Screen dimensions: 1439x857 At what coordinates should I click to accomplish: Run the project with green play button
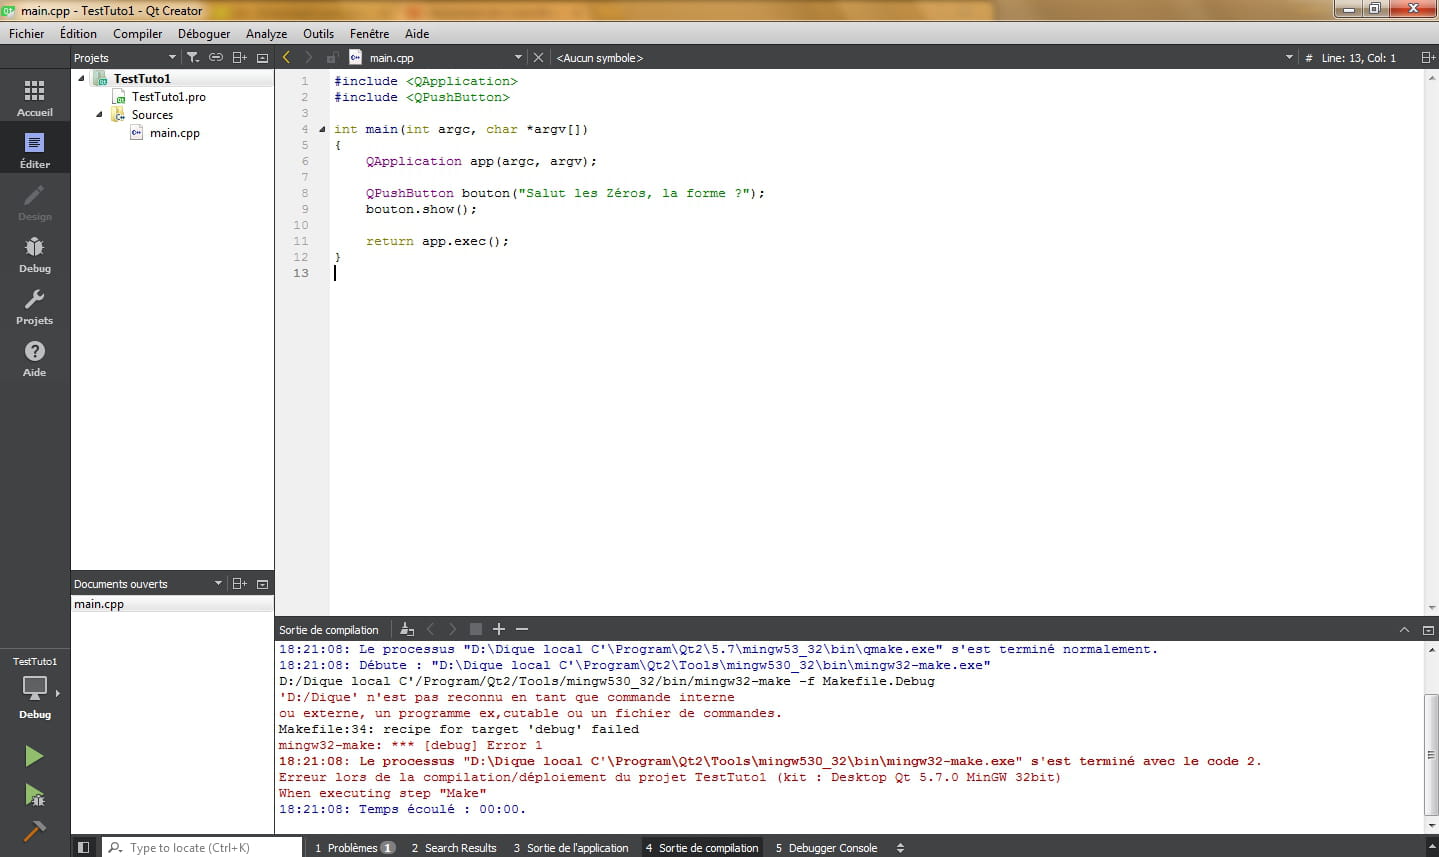coord(34,756)
